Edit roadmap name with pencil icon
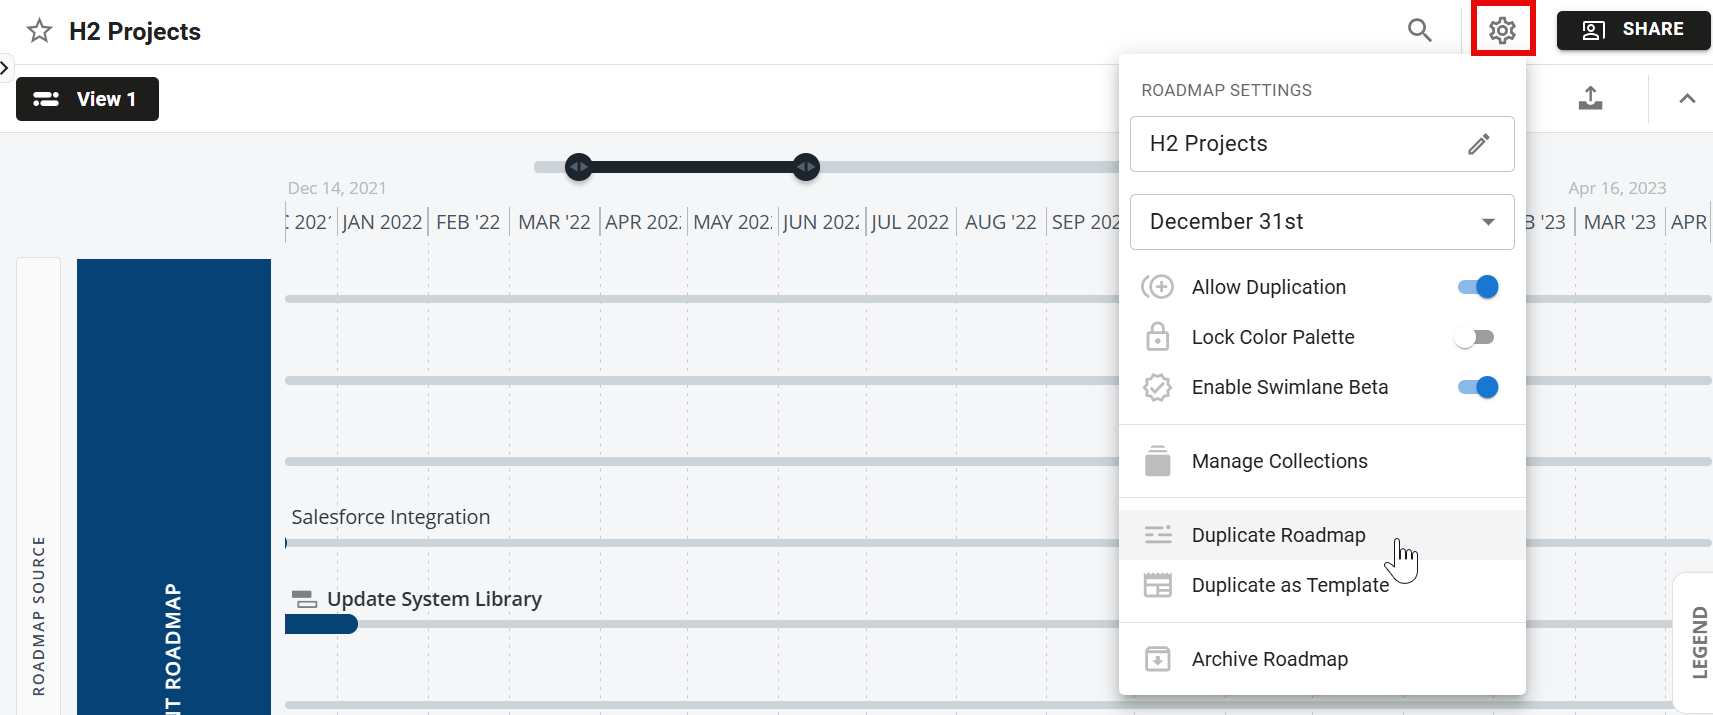This screenshot has width=1713, height=715. click(1479, 144)
